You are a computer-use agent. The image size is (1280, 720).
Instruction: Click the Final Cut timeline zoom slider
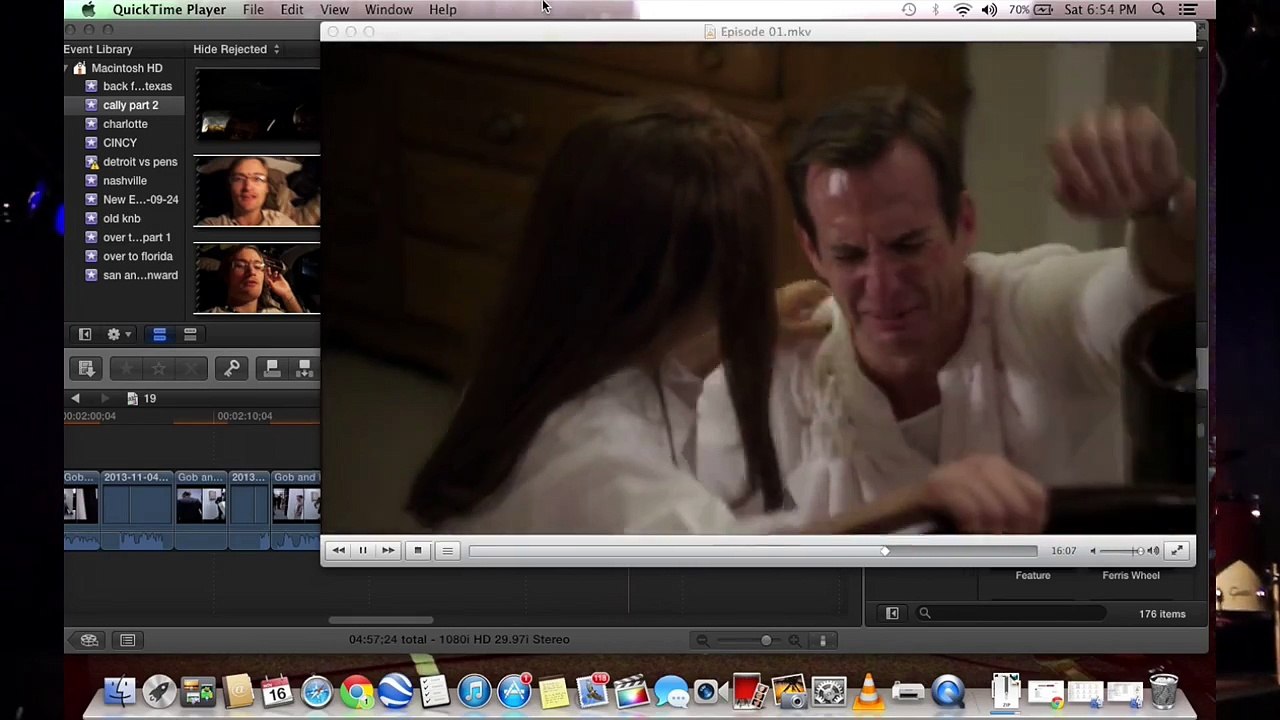pos(766,640)
